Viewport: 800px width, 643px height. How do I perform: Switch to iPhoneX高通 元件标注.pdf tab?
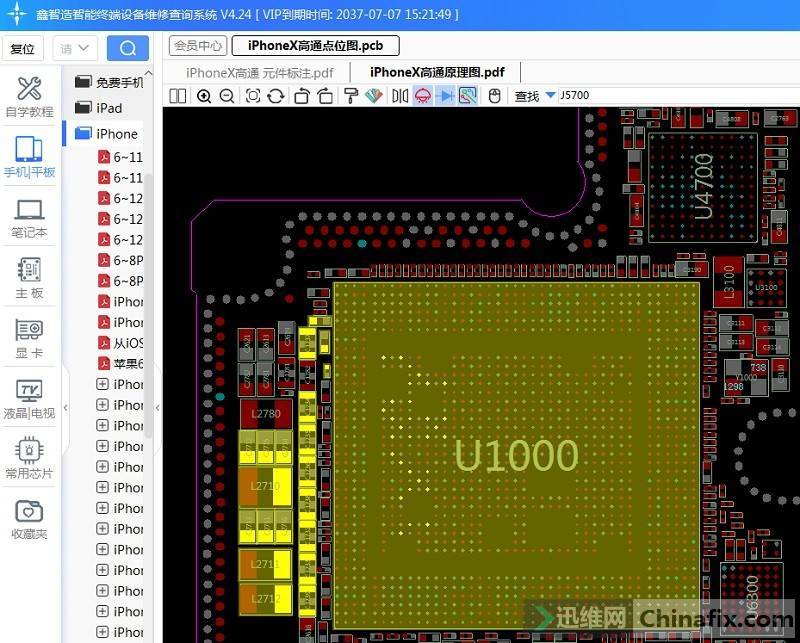coord(259,72)
